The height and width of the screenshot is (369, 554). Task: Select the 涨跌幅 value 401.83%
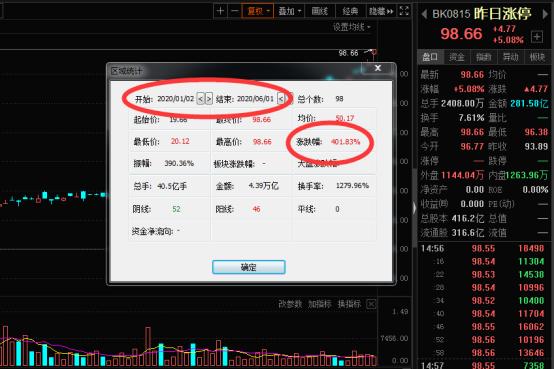coord(346,142)
